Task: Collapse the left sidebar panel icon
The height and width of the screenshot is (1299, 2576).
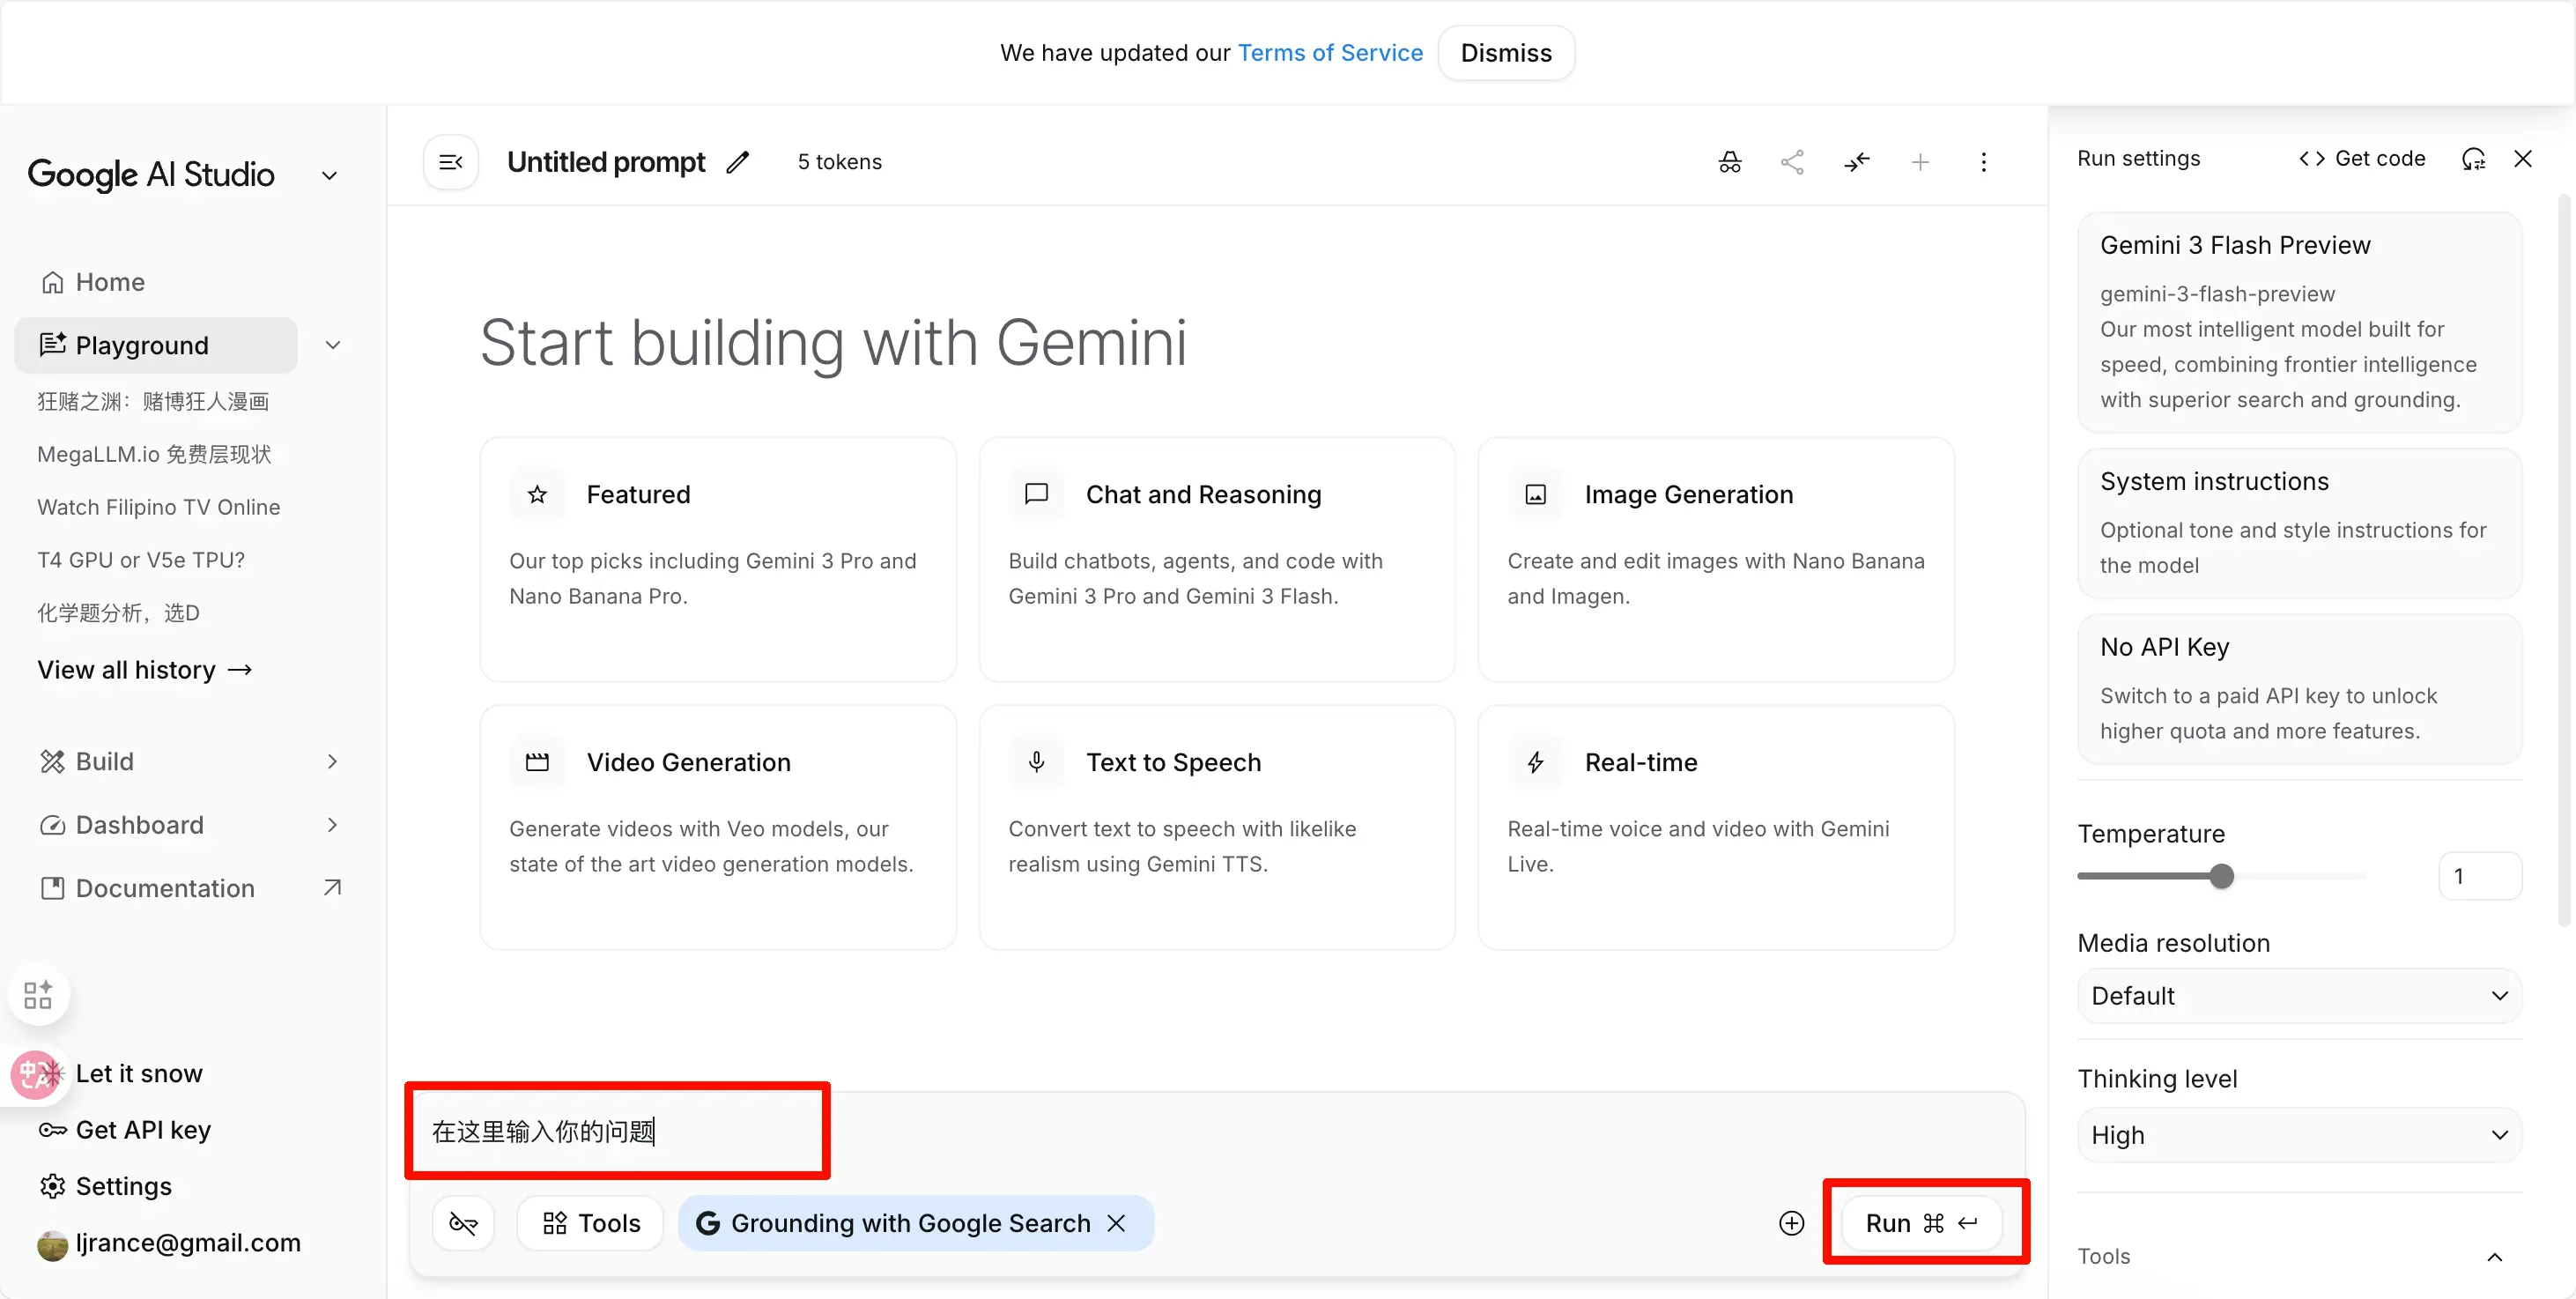Action: 451,162
